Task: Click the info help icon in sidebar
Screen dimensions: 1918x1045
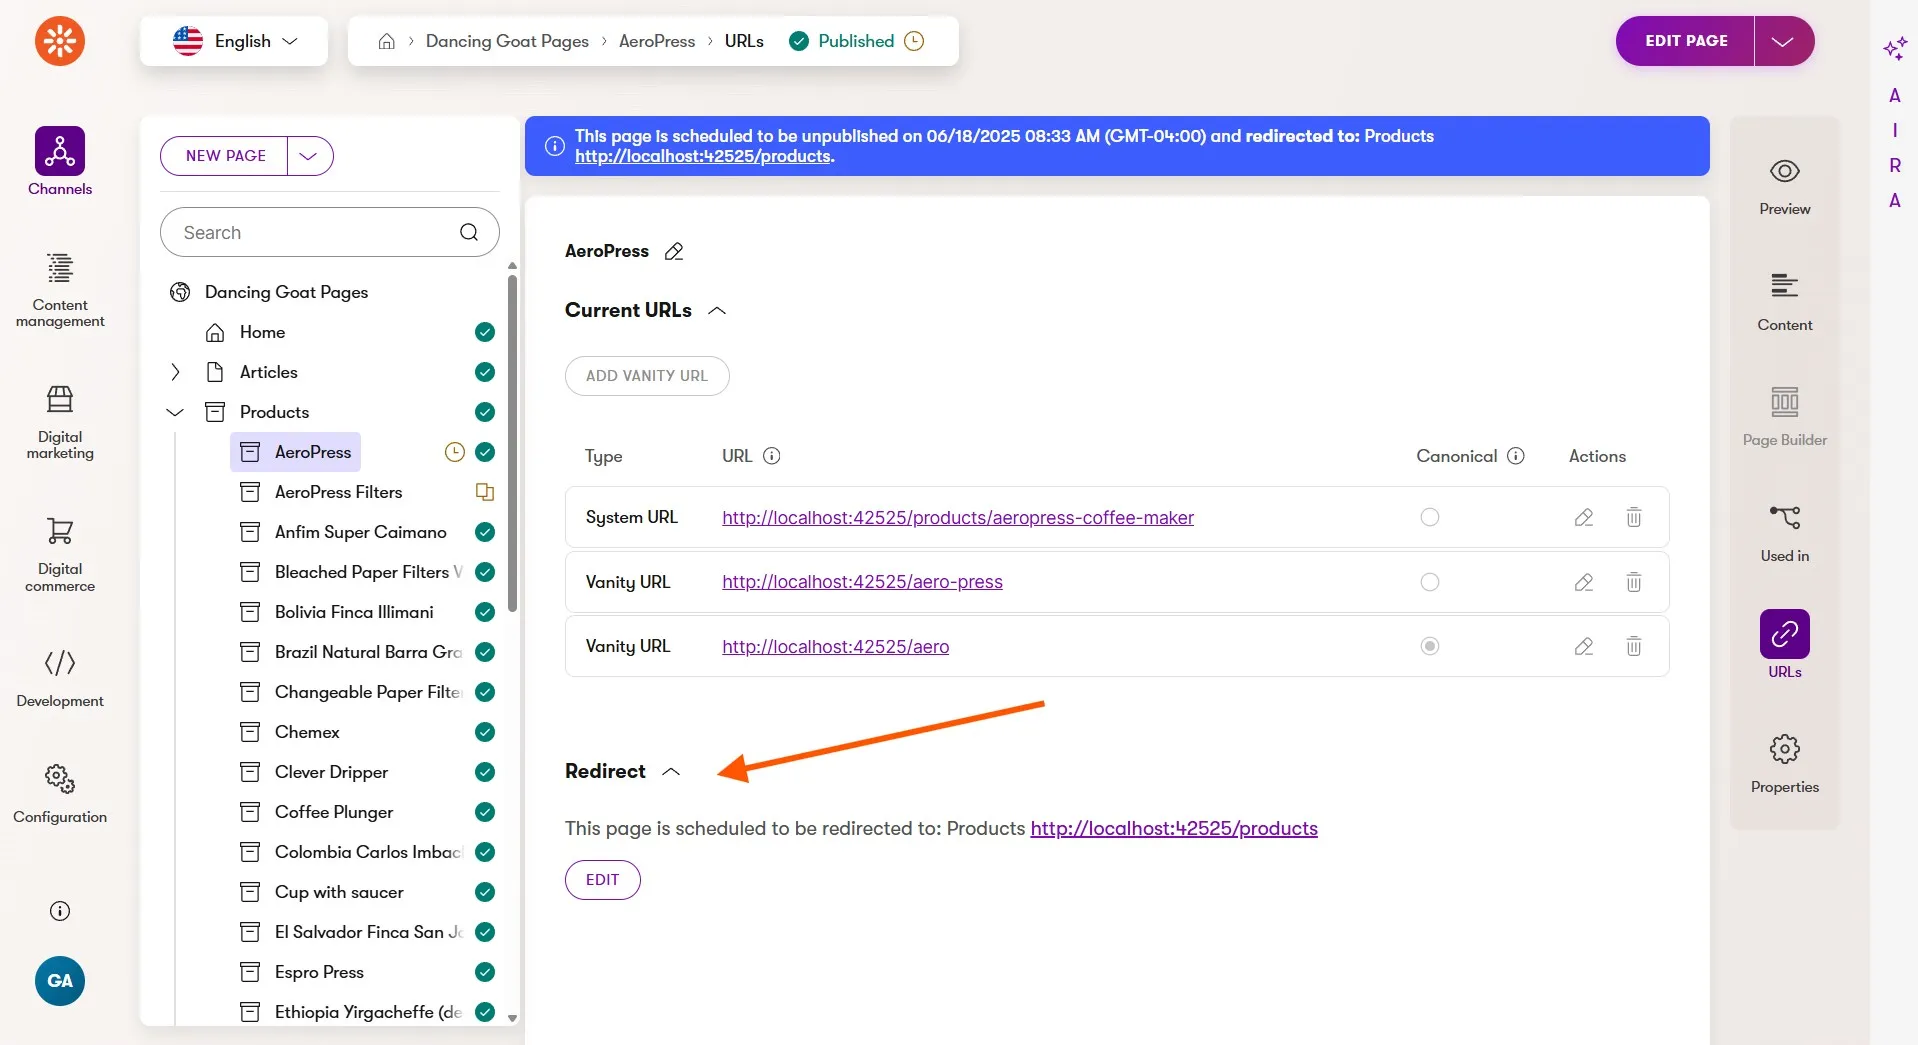Action: tap(60, 911)
